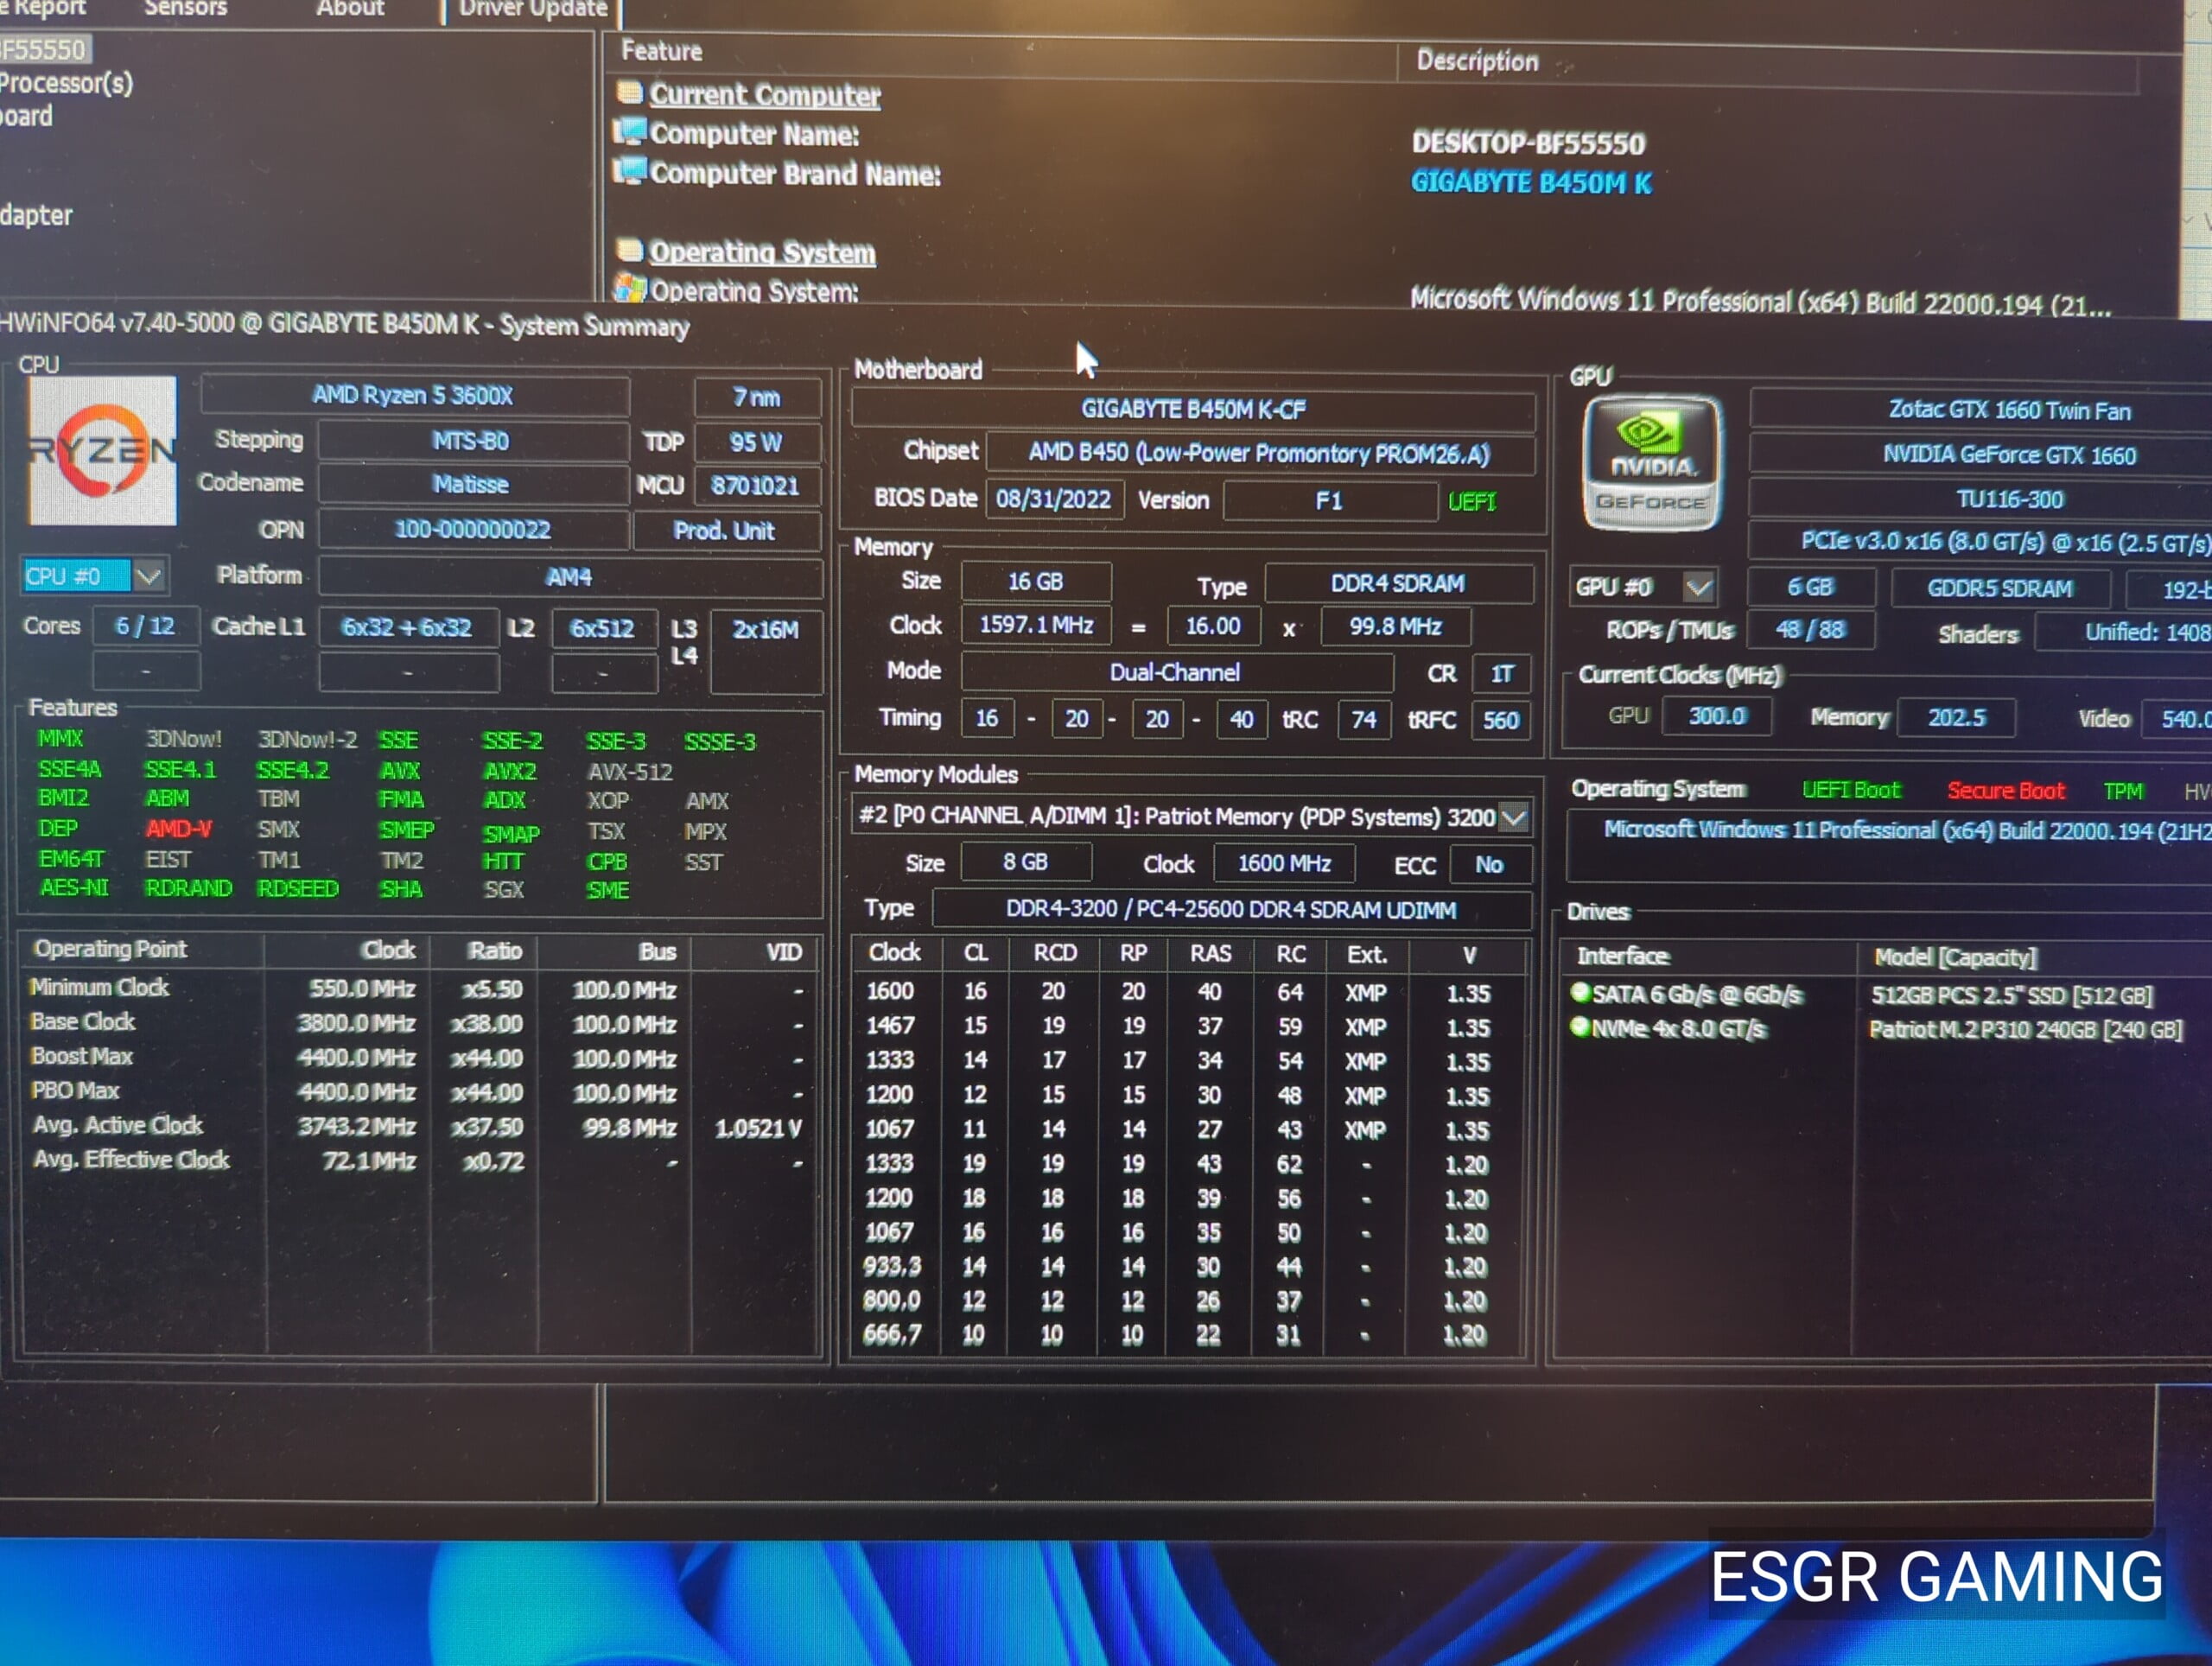Click the green SATA drive status indicator
This screenshot has height=1666, width=2212.
tap(1581, 993)
